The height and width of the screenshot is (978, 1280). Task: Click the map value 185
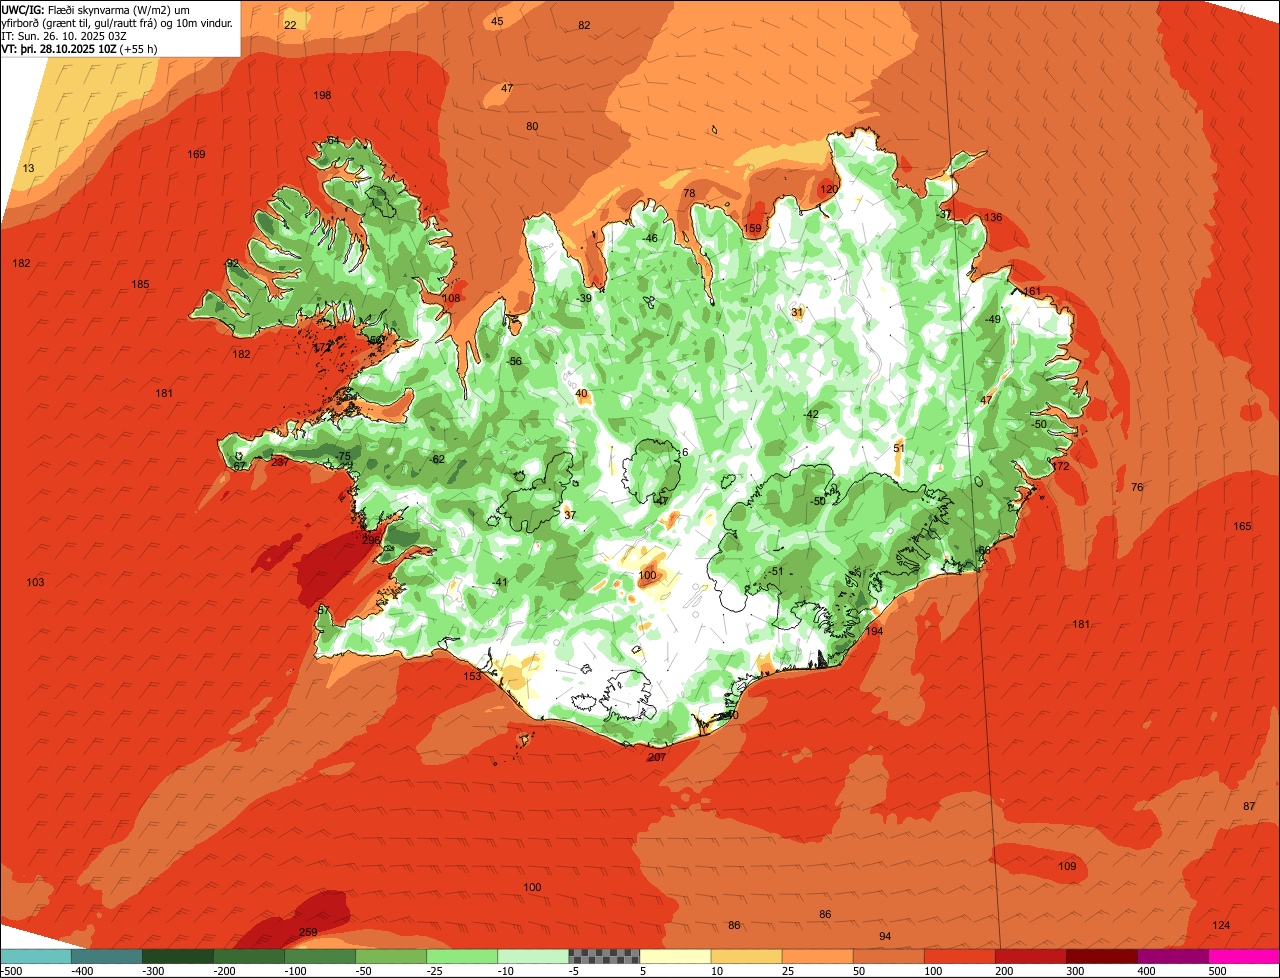140,284
